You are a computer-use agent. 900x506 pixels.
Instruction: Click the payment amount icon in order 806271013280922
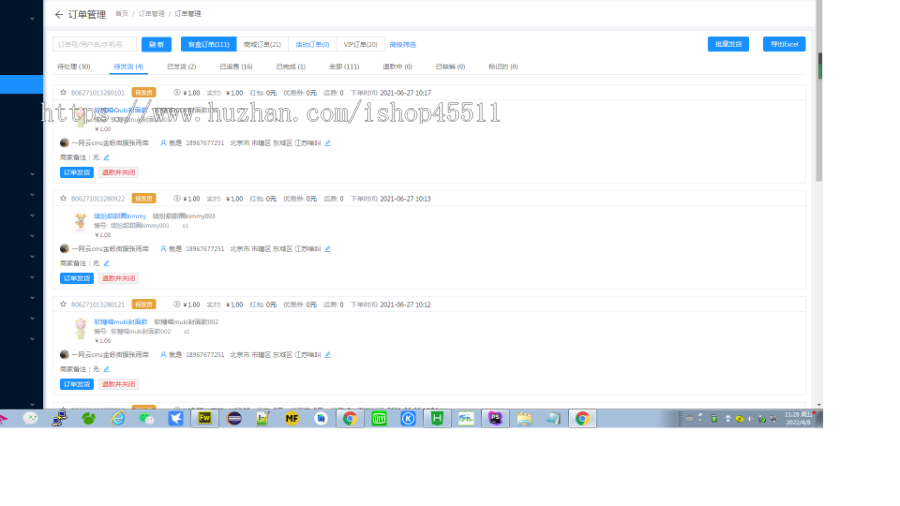[x=177, y=198]
